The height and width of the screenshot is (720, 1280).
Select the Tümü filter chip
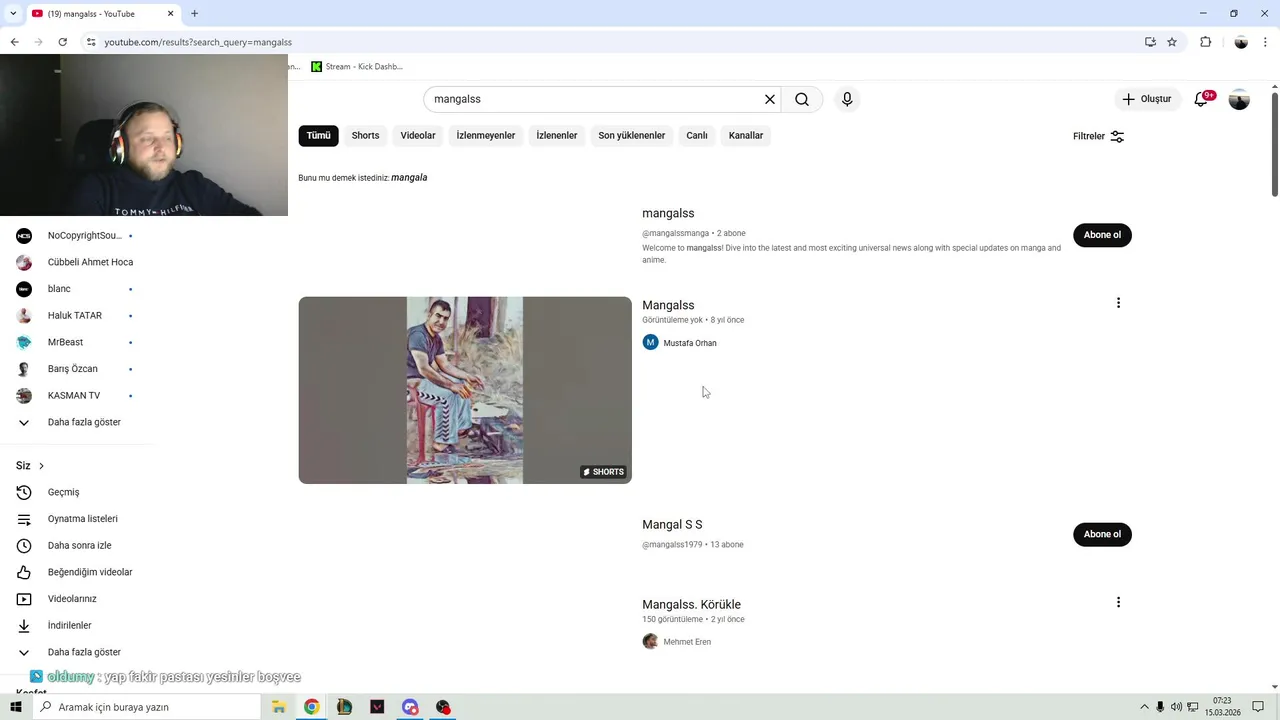coord(318,136)
